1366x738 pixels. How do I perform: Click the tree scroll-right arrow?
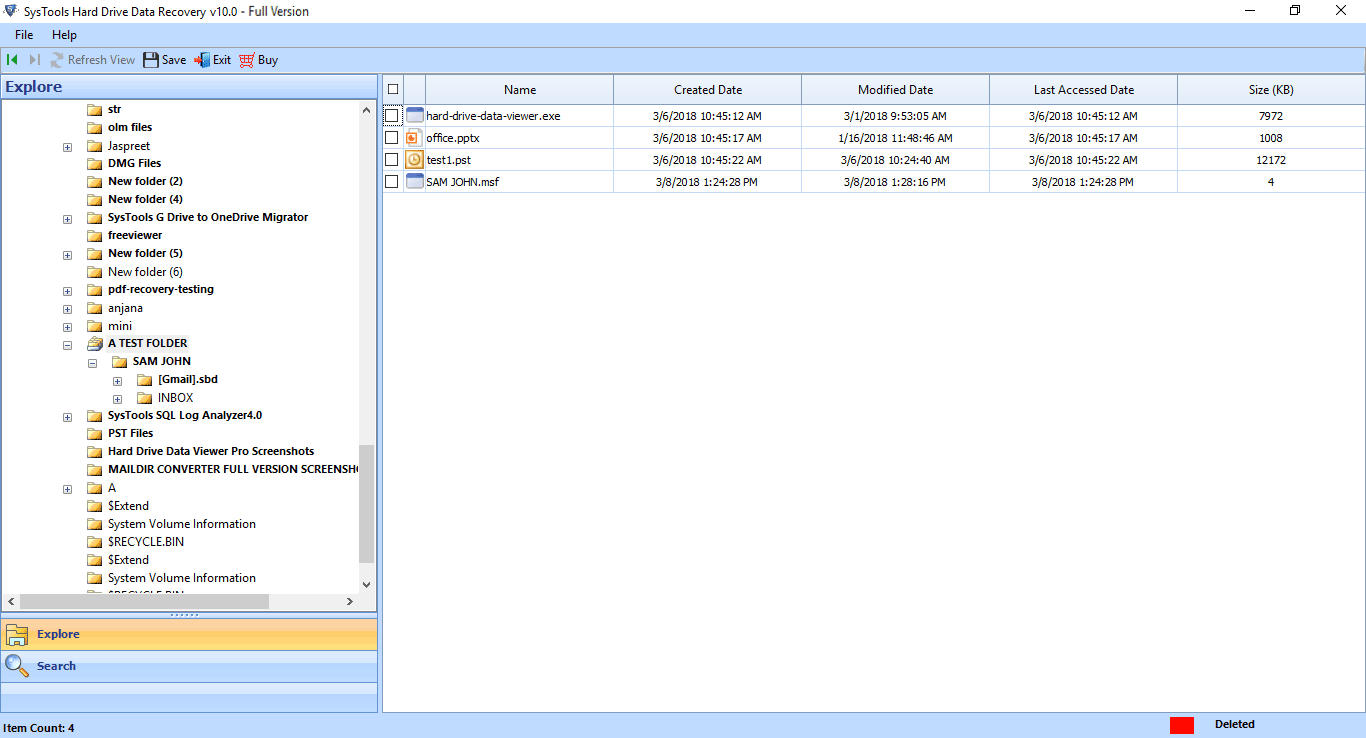tap(350, 601)
